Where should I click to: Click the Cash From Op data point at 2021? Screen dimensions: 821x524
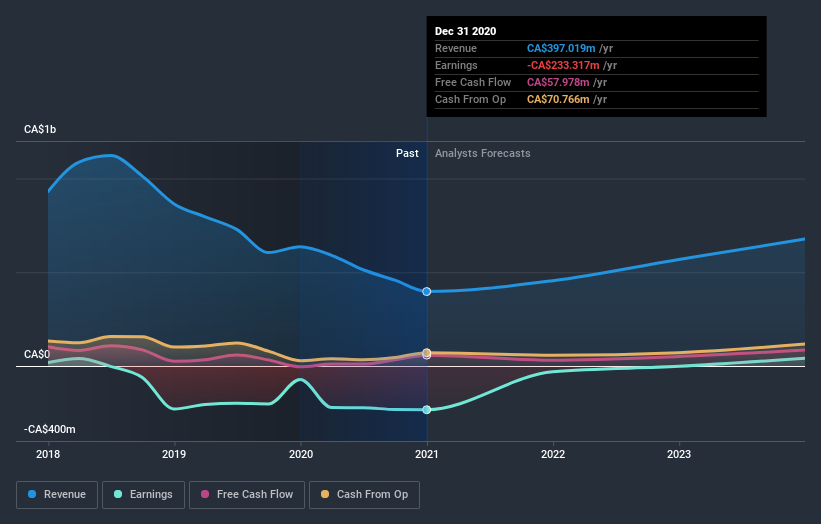427,353
